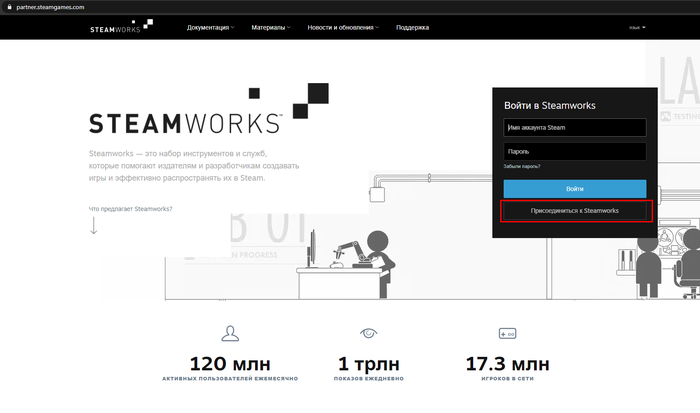Viewport: 700px width, 413px height.
Task: Click the gamepad icon above 17.3 млн
Action: tap(508, 334)
